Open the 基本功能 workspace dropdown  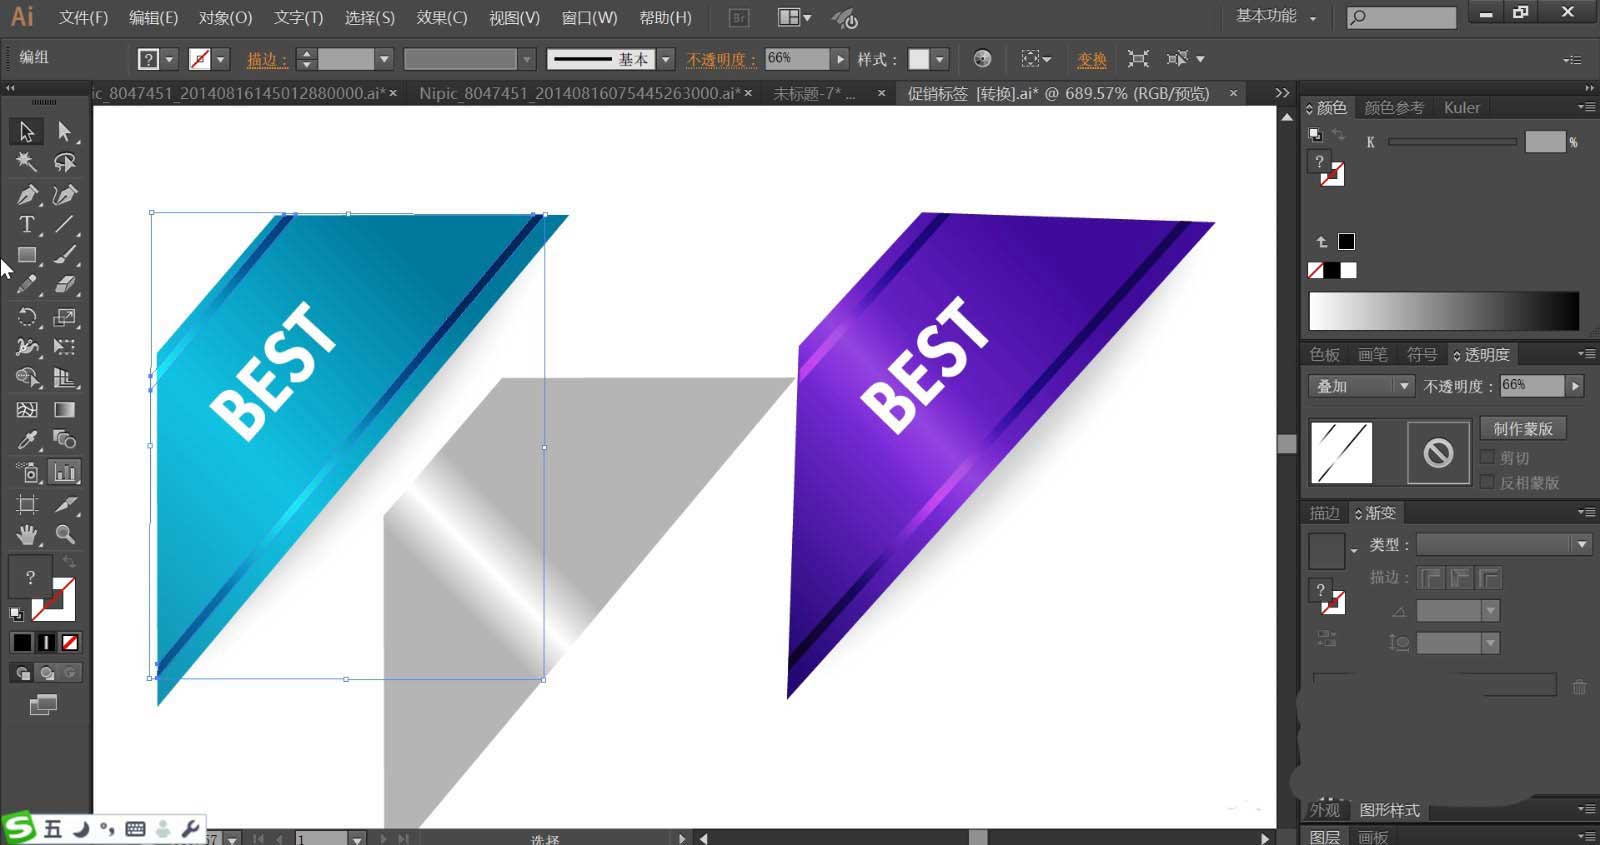(x=1276, y=17)
